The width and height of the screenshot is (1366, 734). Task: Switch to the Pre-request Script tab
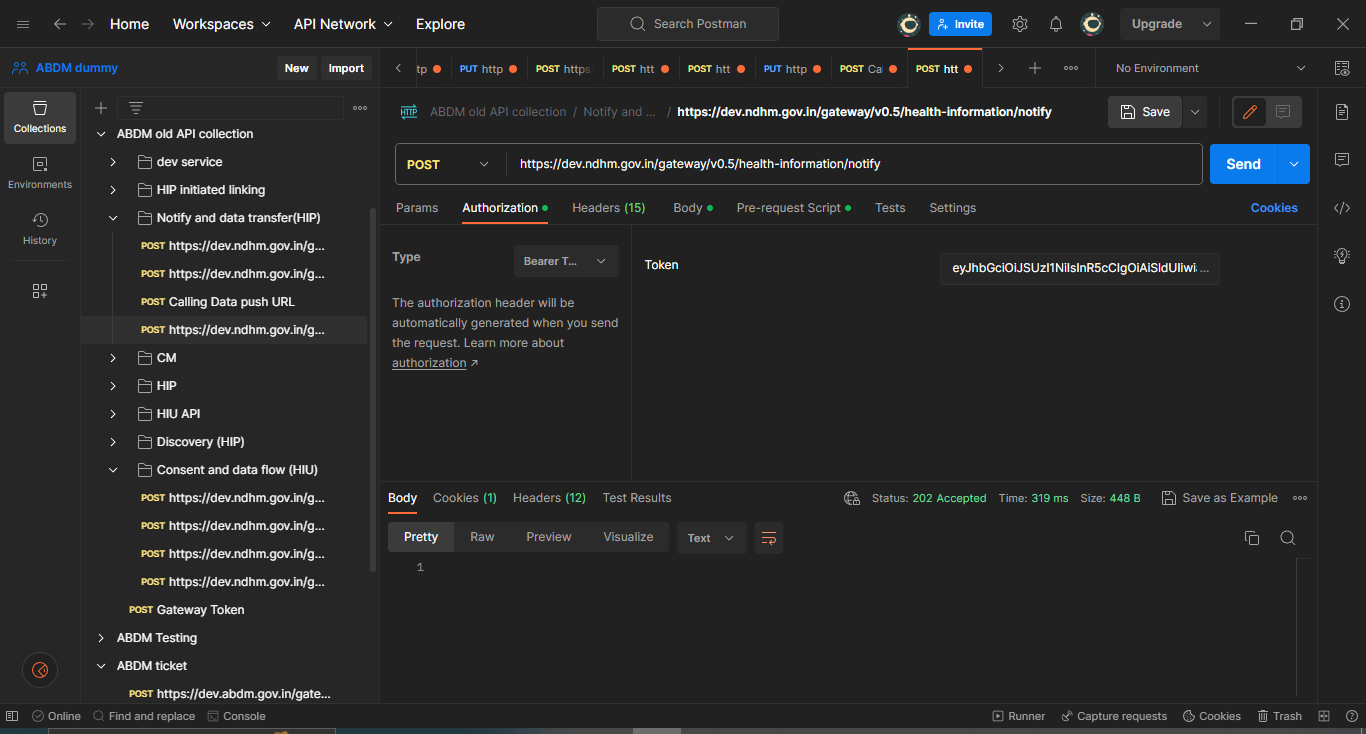pyautogui.click(x=794, y=208)
